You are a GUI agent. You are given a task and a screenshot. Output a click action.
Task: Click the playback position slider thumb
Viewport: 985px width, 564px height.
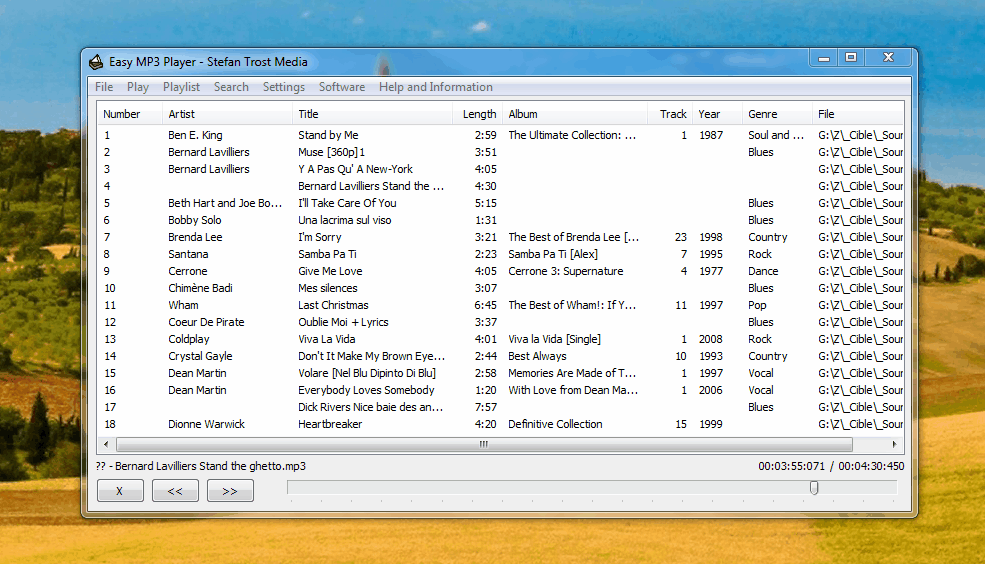click(814, 487)
